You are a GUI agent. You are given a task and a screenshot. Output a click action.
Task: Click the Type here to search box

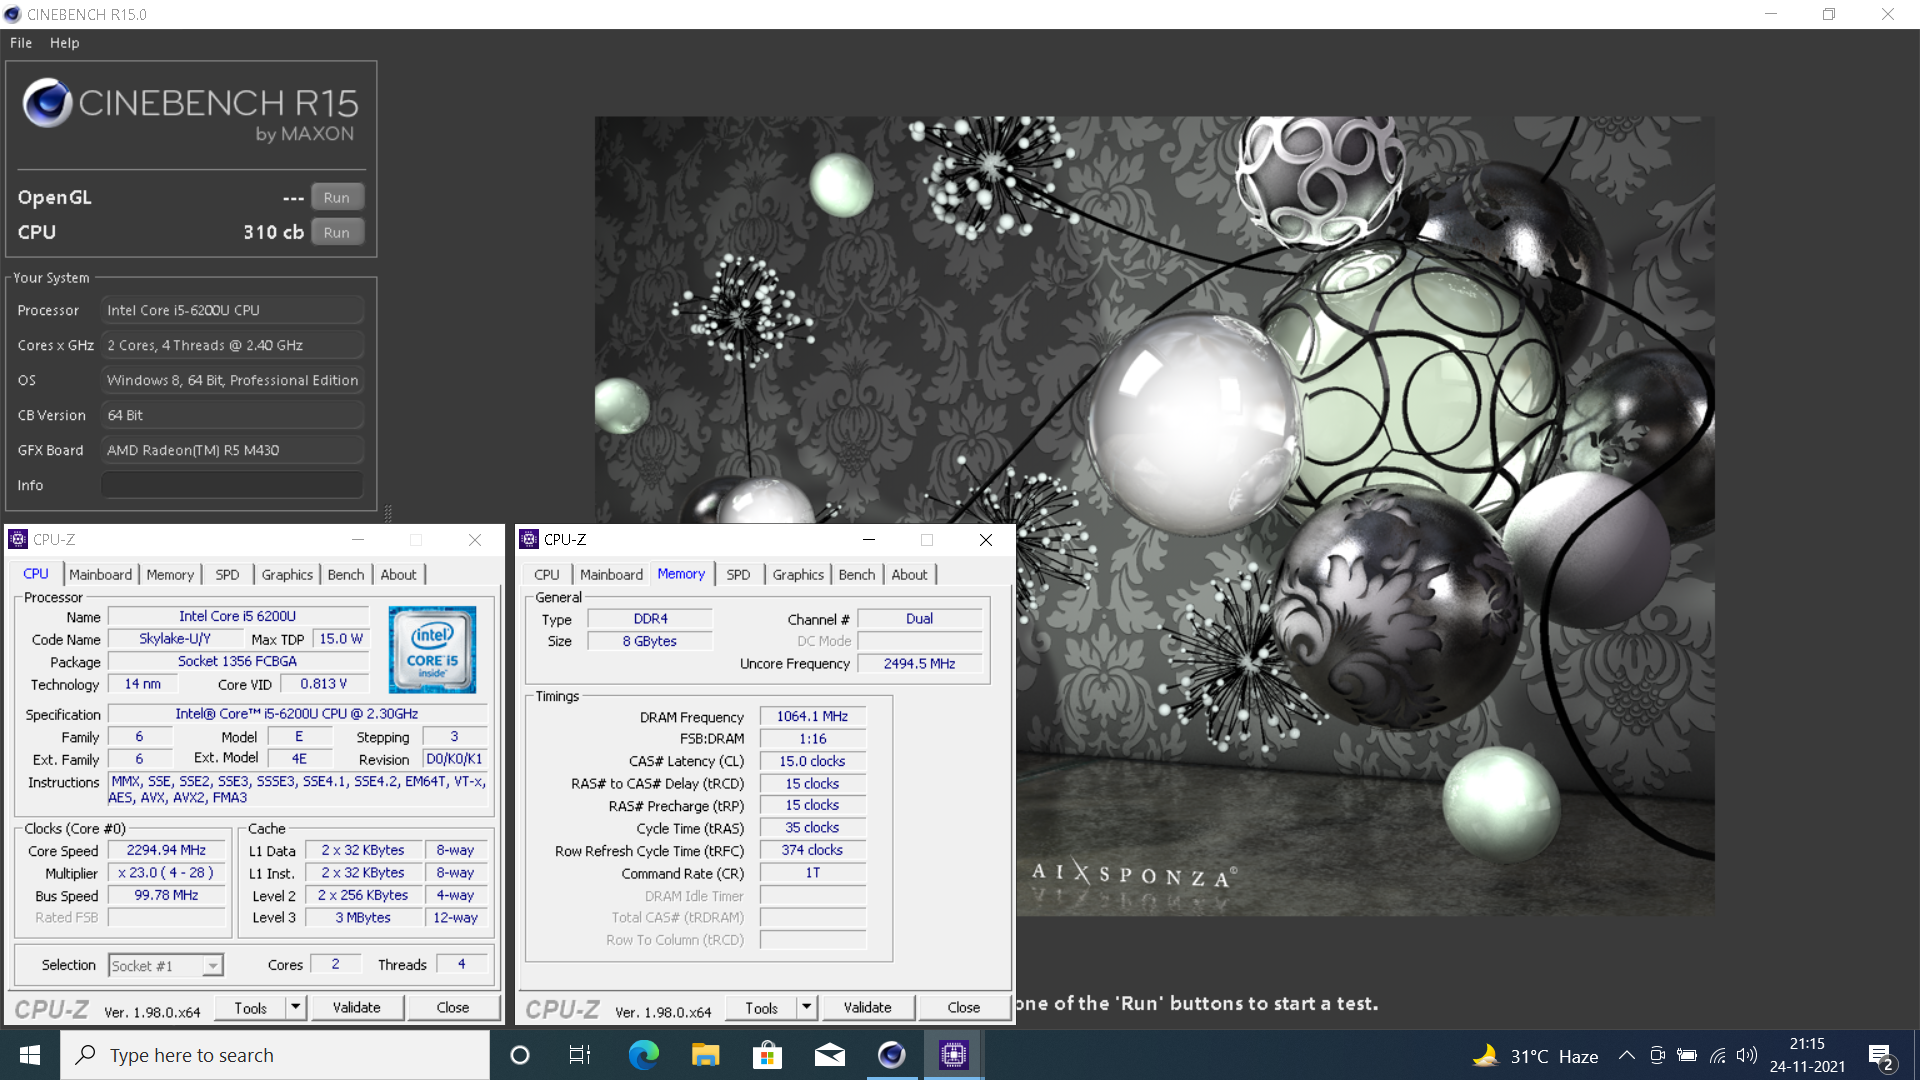275,1055
